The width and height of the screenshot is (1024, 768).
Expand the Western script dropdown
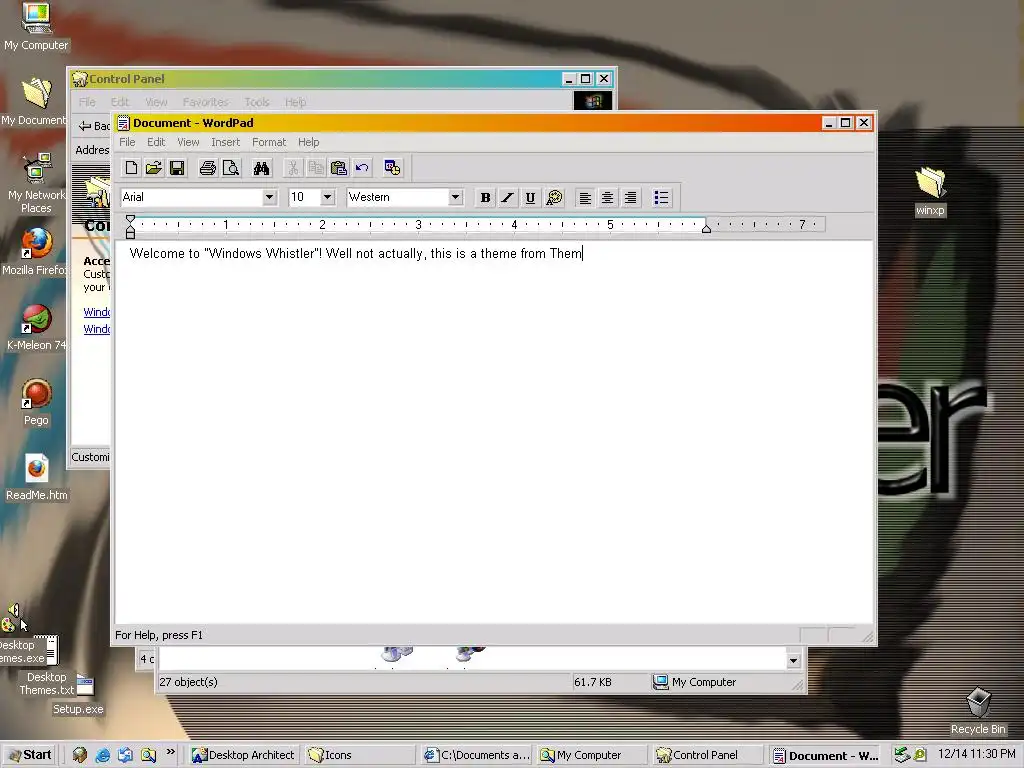(455, 197)
